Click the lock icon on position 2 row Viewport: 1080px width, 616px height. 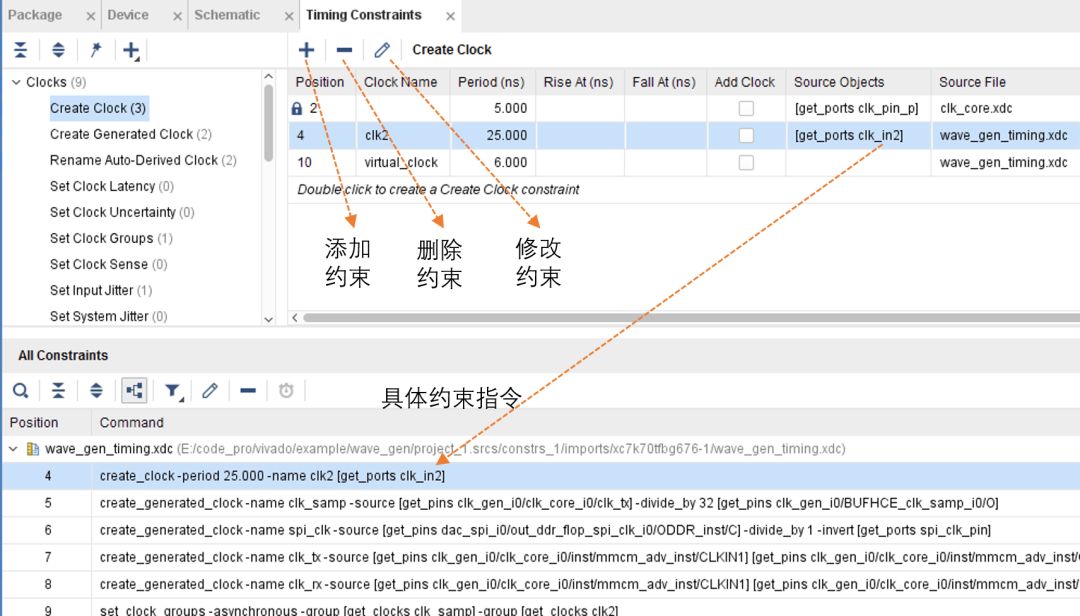click(x=297, y=109)
